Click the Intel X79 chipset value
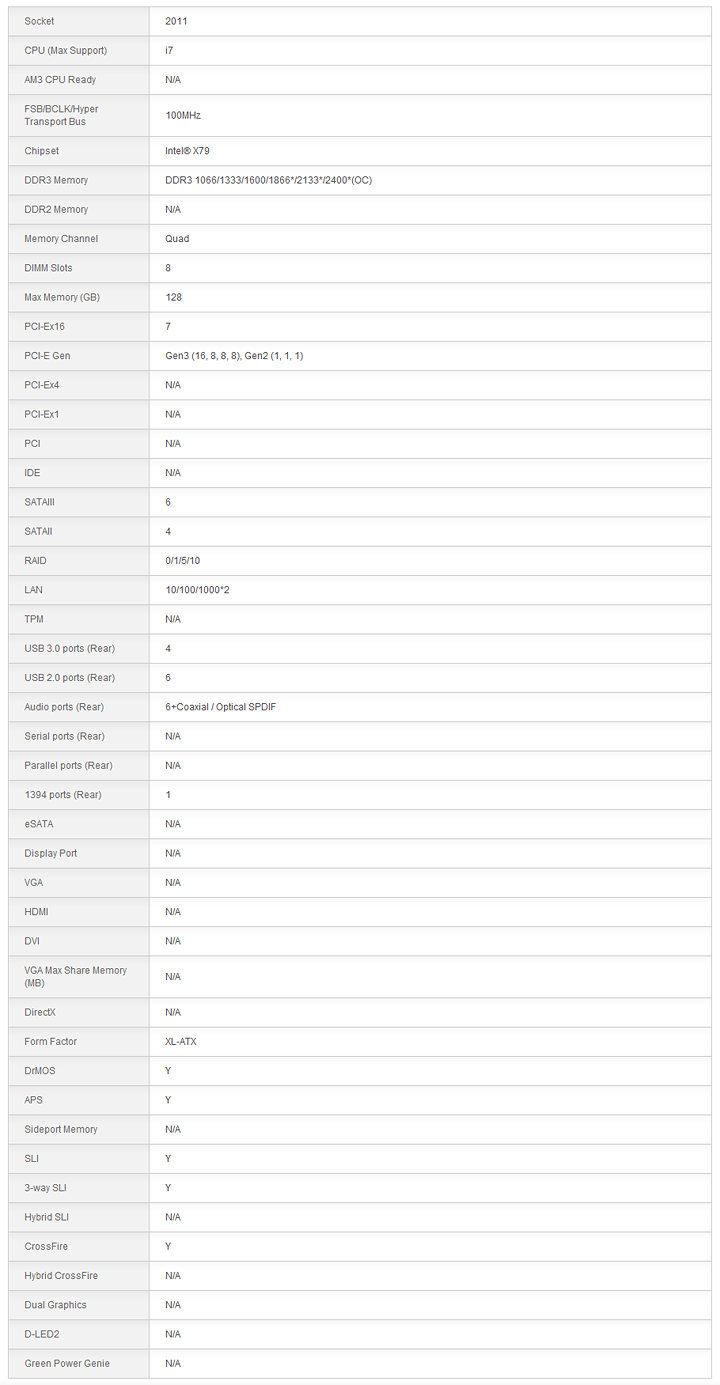The height and width of the screenshot is (1385, 720). (187, 151)
